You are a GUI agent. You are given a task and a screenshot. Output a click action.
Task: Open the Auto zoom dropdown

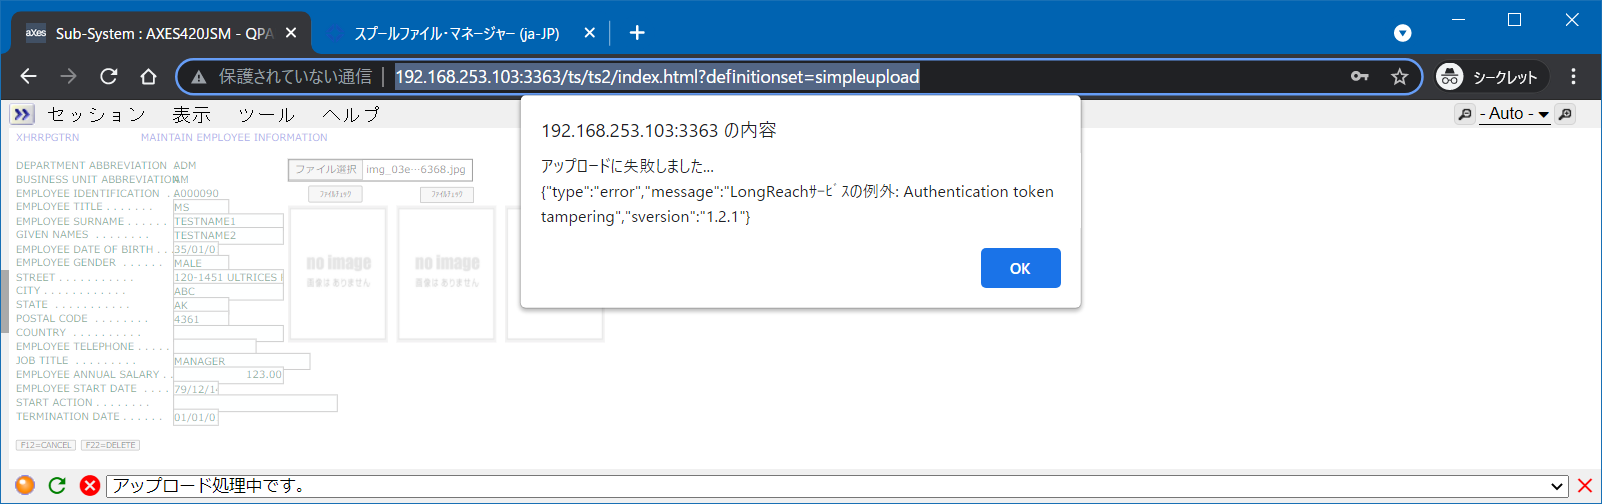click(1514, 114)
